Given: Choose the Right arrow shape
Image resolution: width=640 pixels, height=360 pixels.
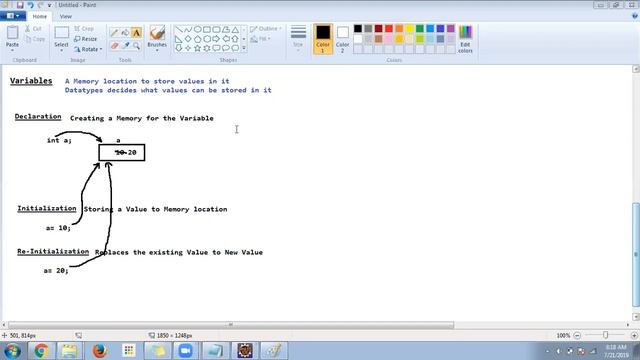Looking at the screenshot, I should (x=216, y=39).
